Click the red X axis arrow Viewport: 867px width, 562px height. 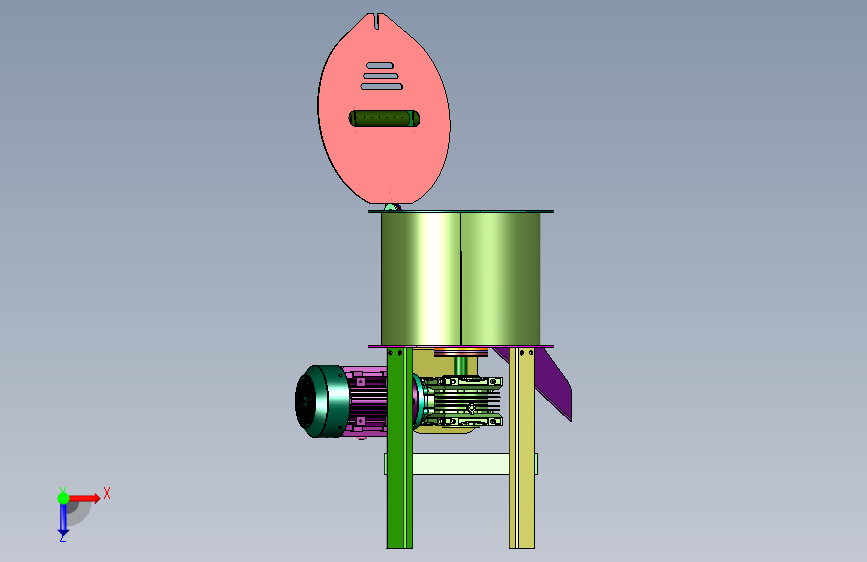click(x=84, y=498)
